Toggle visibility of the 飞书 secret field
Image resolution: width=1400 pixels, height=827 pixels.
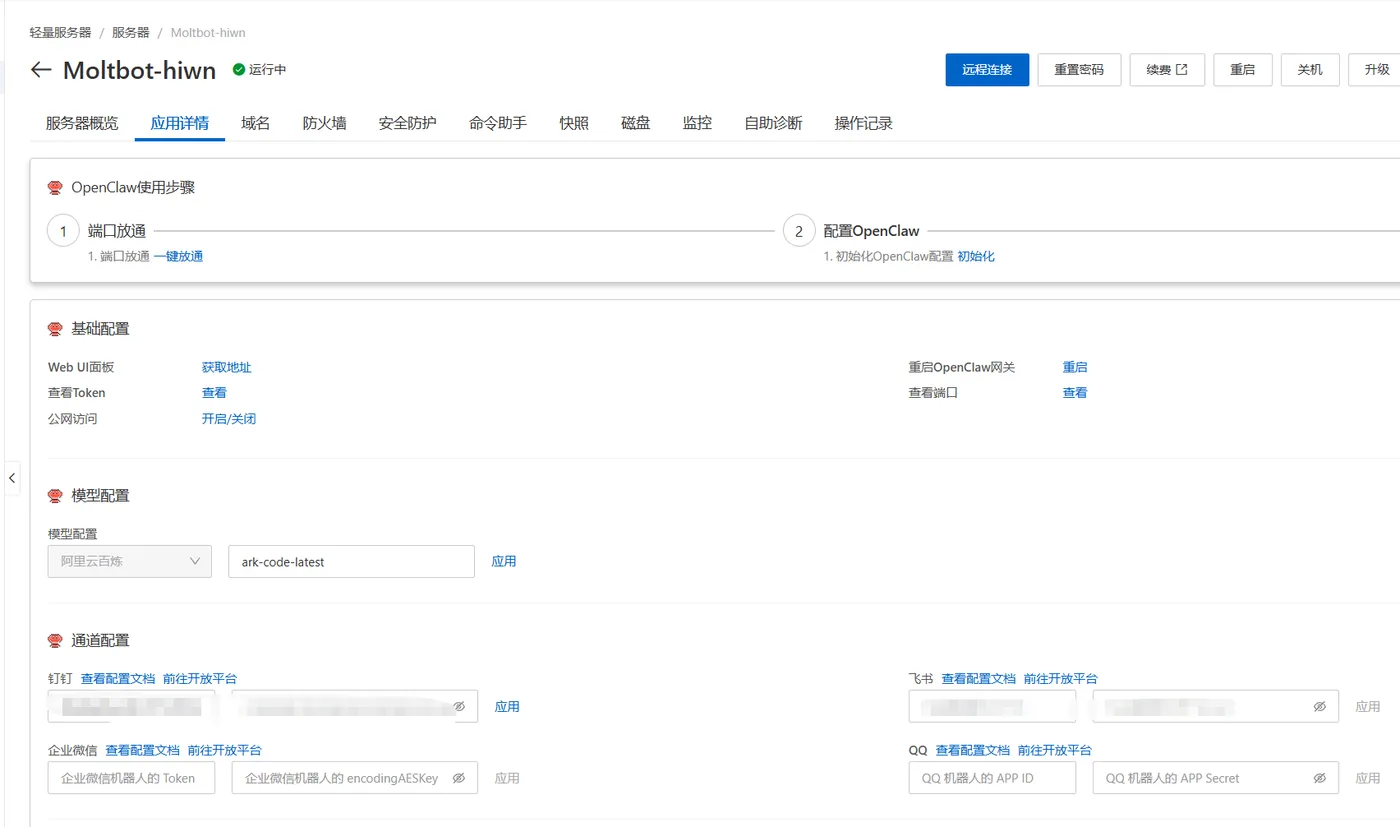pyautogui.click(x=1320, y=706)
